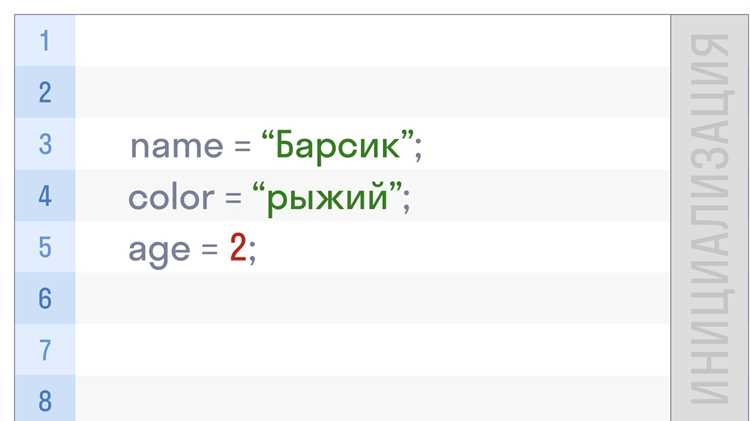
Task: Click the vertical ИНИЦИАЛИЗАЦИЯ side tab
Action: coord(709,218)
